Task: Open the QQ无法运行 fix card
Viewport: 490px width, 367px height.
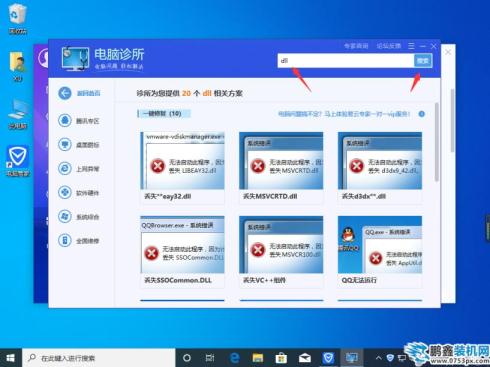Action: click(380, 251)
